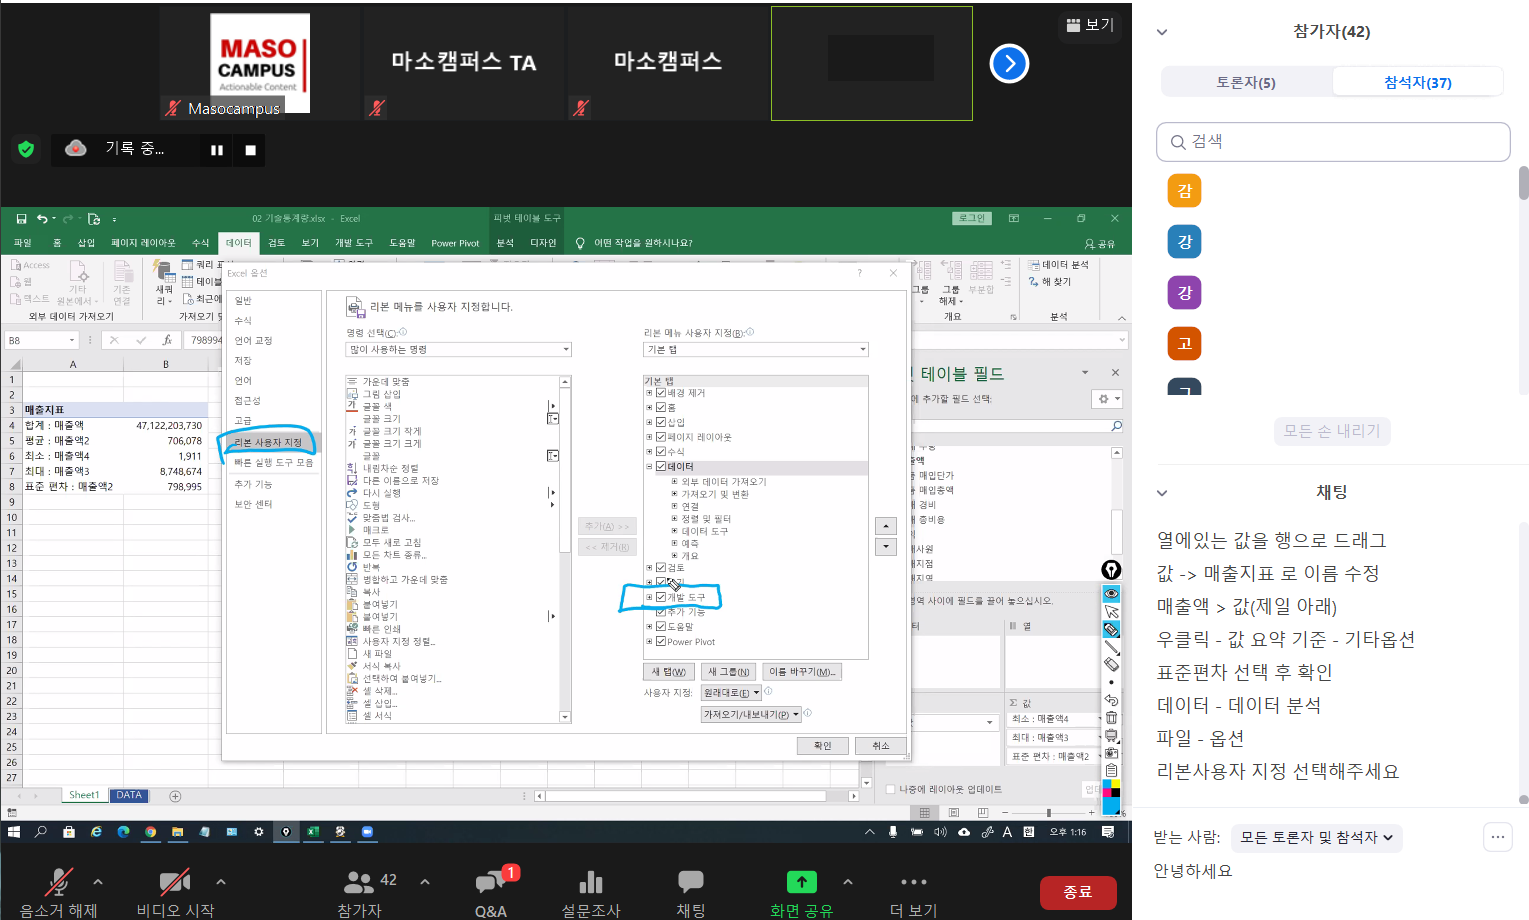Click the 검색 participant search field
The image size is (1529, 920).
(x=1333, y=142)
